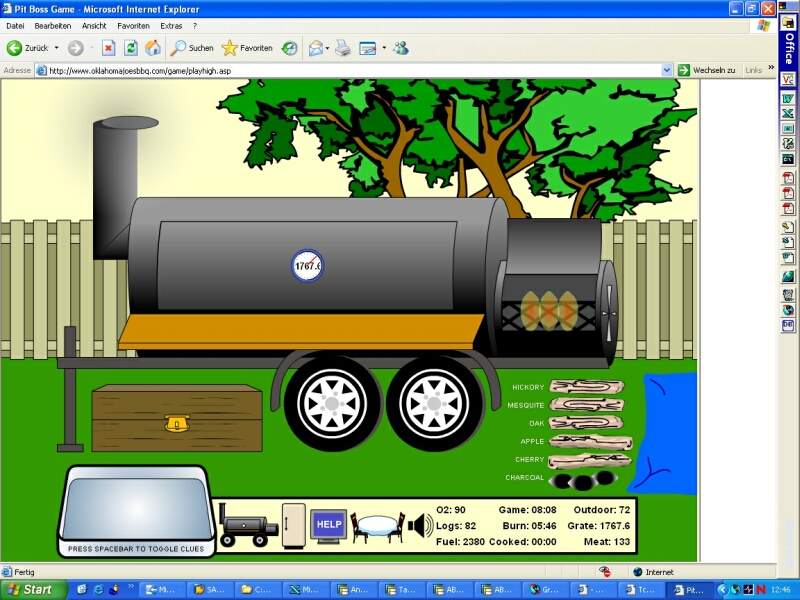
Task: Expand the edit button dropdown arrow
Action: pos(384,48)
